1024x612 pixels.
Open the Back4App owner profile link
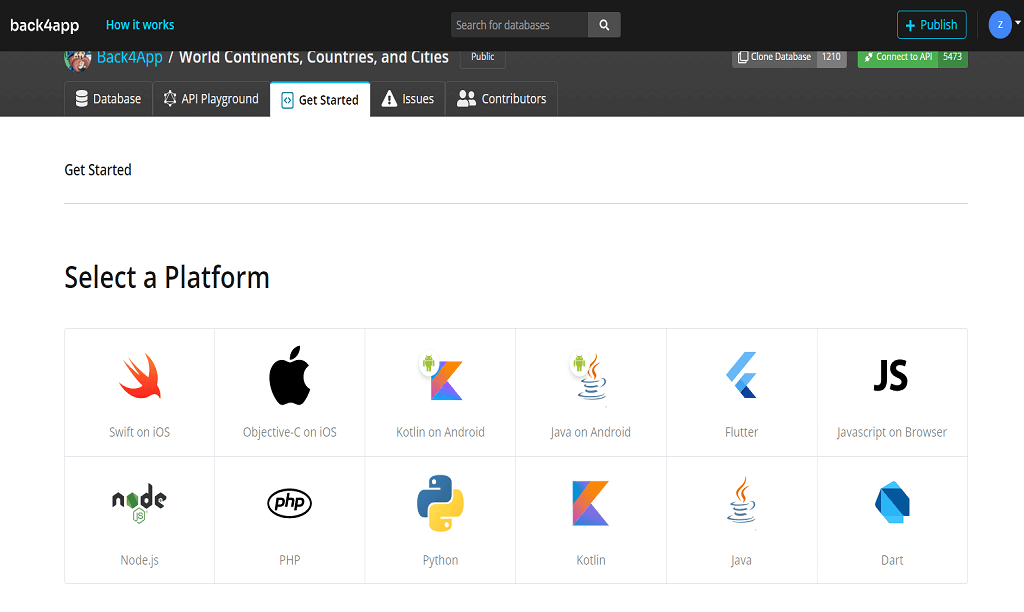(129, 57)
